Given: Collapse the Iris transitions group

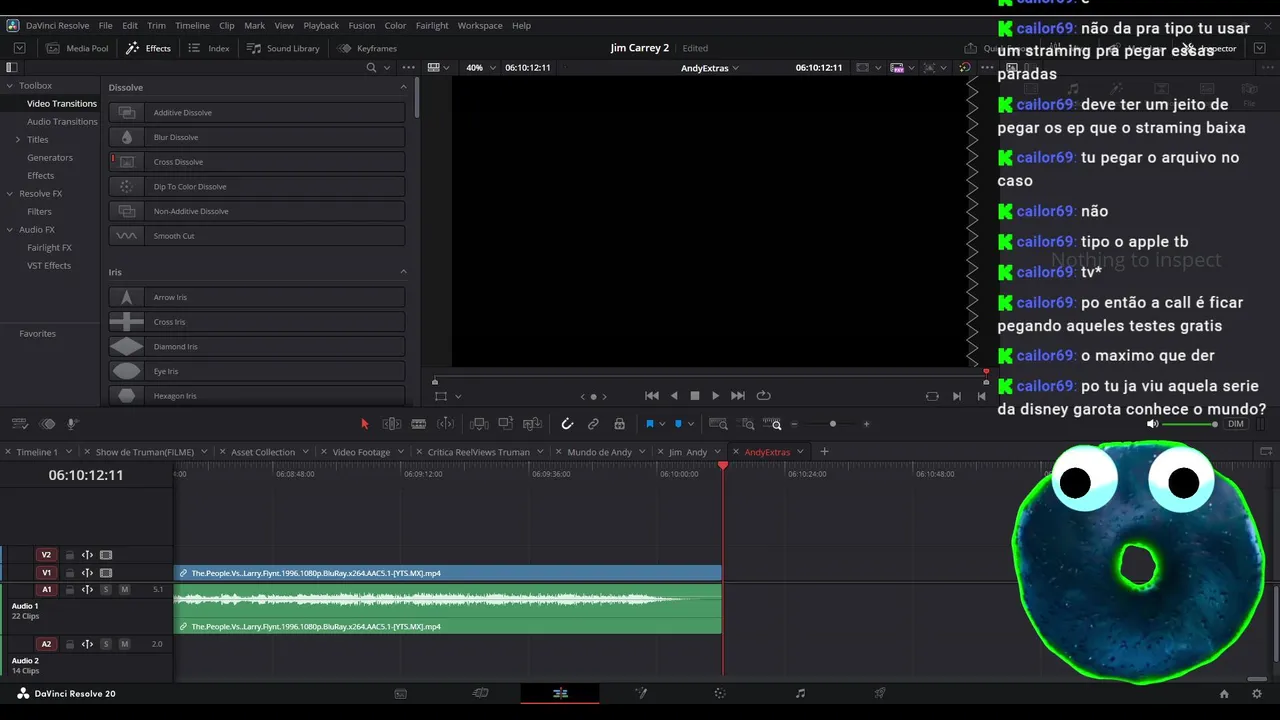Looking at the screenshot, I should 404,272.
